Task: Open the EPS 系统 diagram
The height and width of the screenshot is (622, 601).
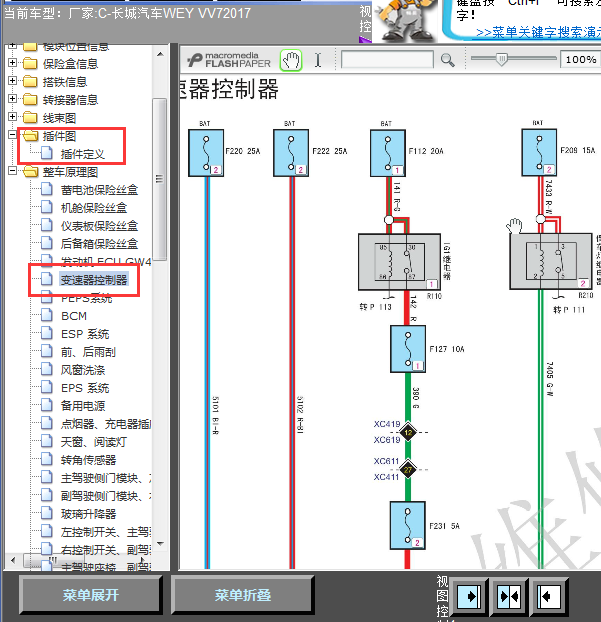Action: click(x=85, y=388)
